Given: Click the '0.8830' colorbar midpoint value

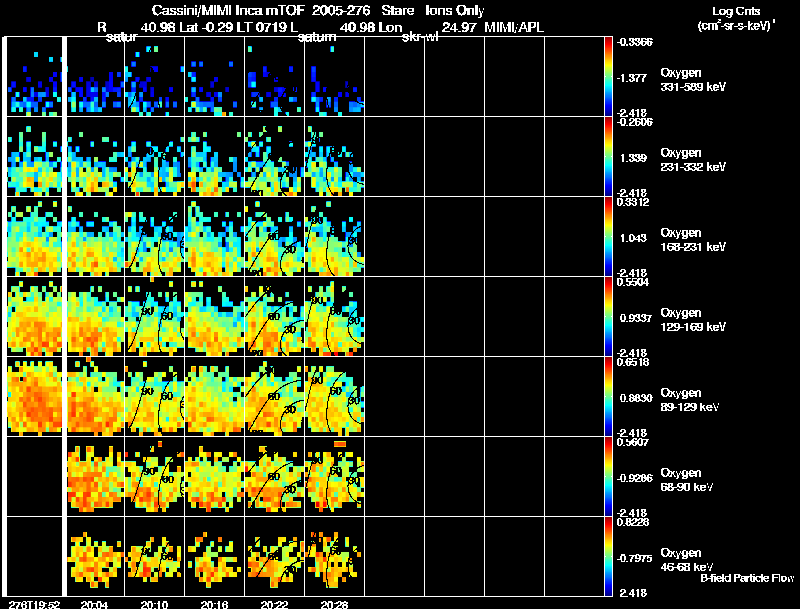Looking at the screenshot, I should [636, 398].
